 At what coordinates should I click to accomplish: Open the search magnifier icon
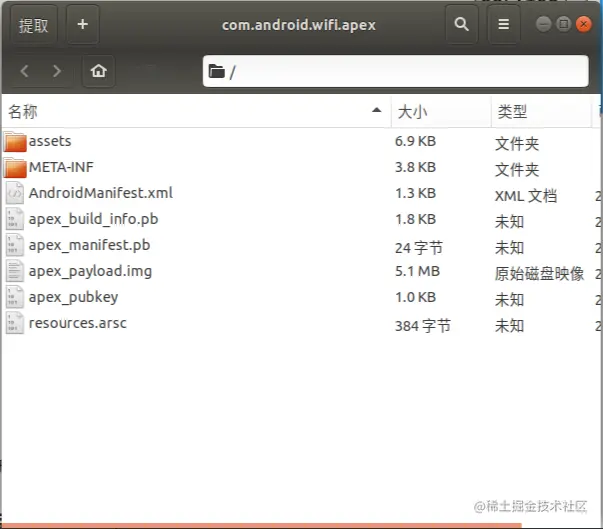(462, 25)
